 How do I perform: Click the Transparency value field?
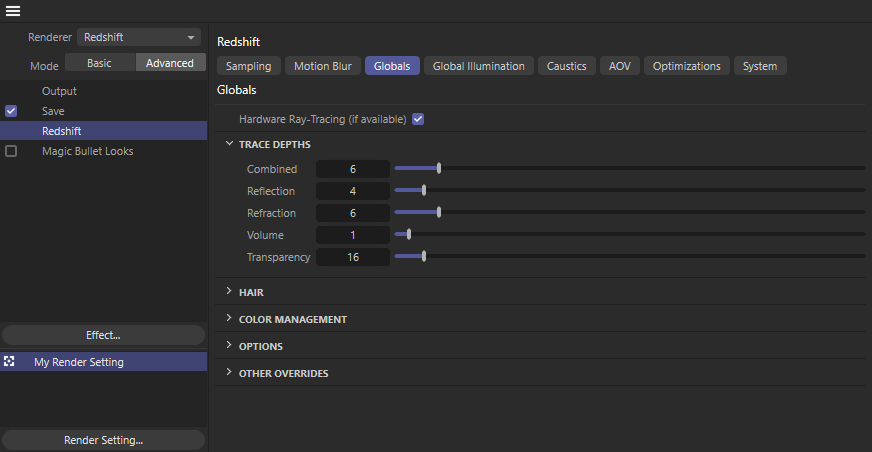click(353, 257)
